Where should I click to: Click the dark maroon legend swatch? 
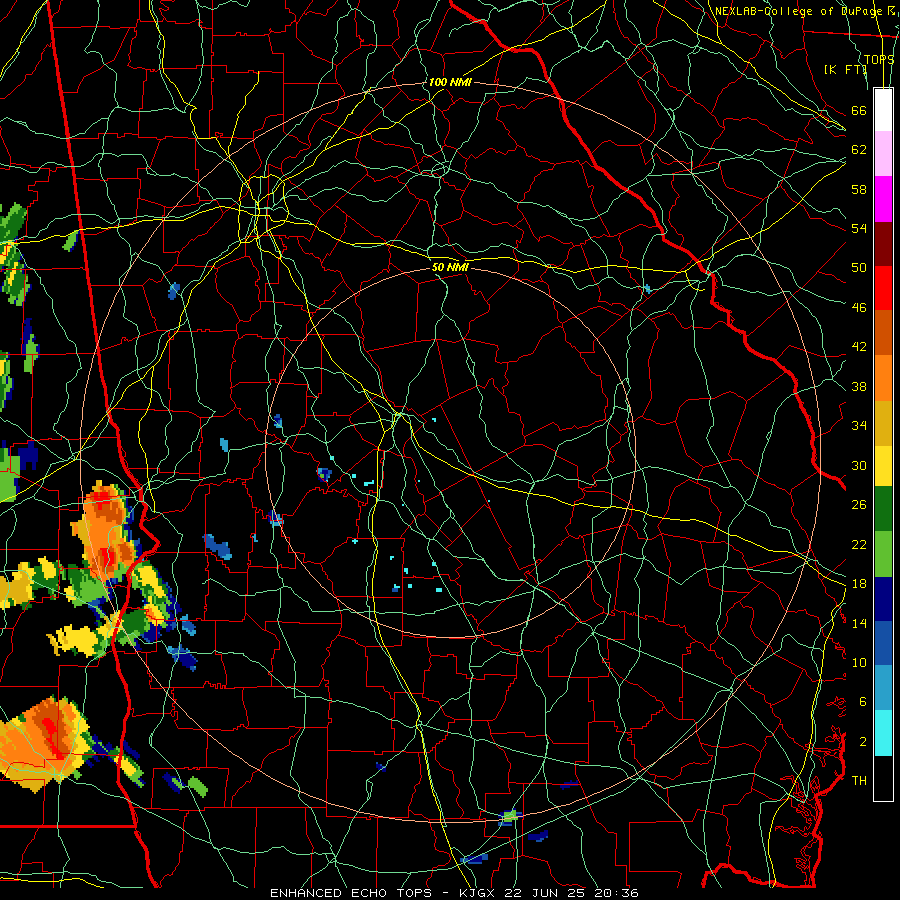(883, 243)
